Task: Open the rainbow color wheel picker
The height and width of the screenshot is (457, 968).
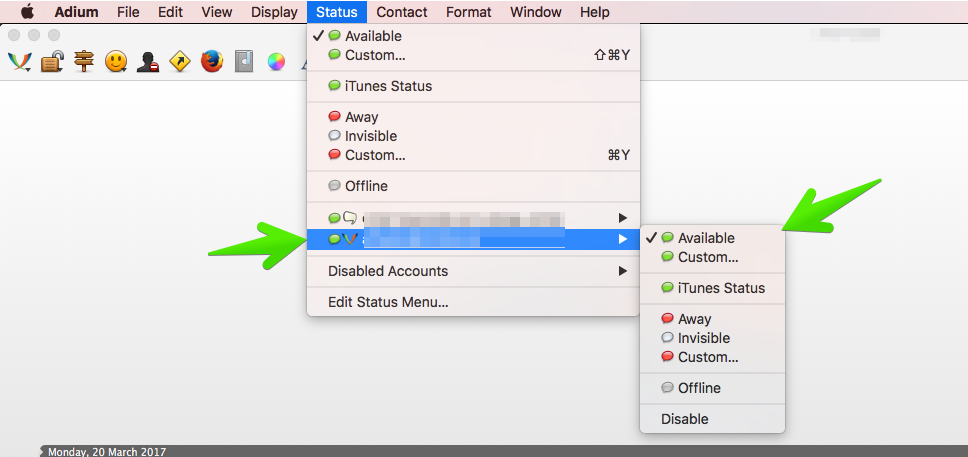Action: [x=276, y=62]
